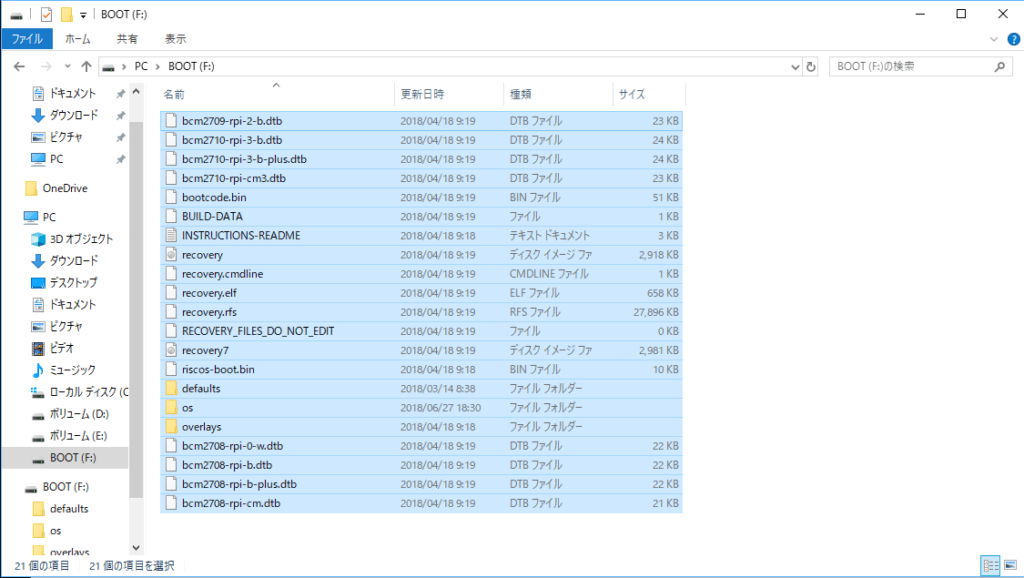Click the New Folder icon in title bar

tap(67, 14)
